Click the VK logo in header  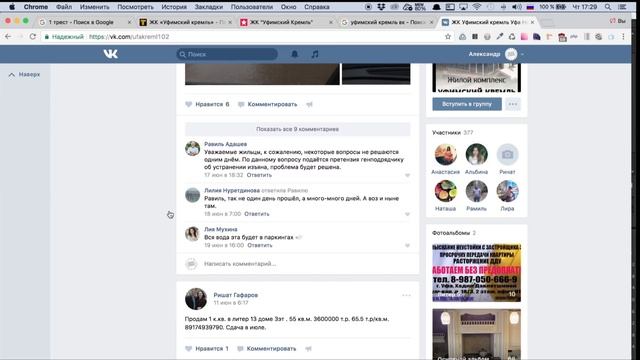[x=111, y=54]
